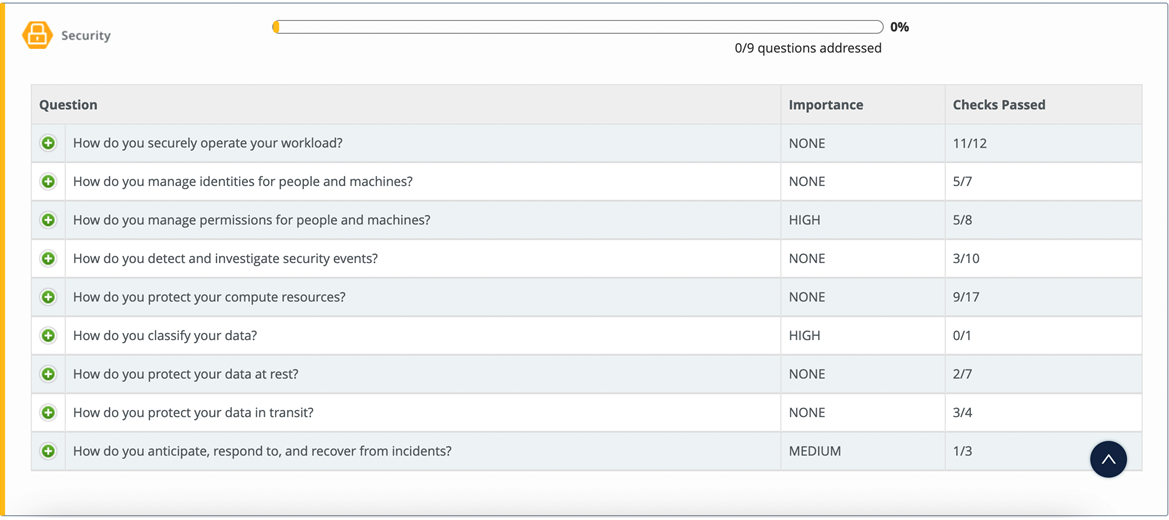1169x520 pixels.
Task: Click the Security section title
Action: (86, 36)
